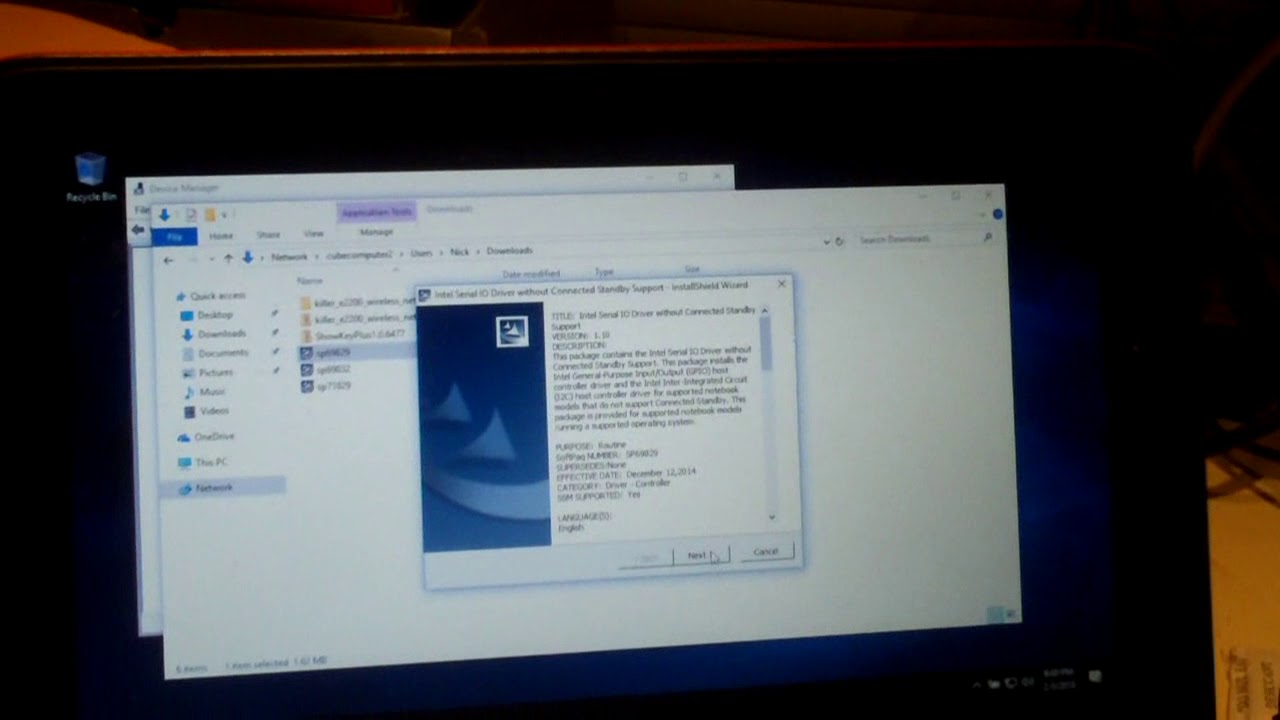The width and height of the screenshot is (1280, 720).
Task: Select the sp71829 file
Action: point(333,387)
